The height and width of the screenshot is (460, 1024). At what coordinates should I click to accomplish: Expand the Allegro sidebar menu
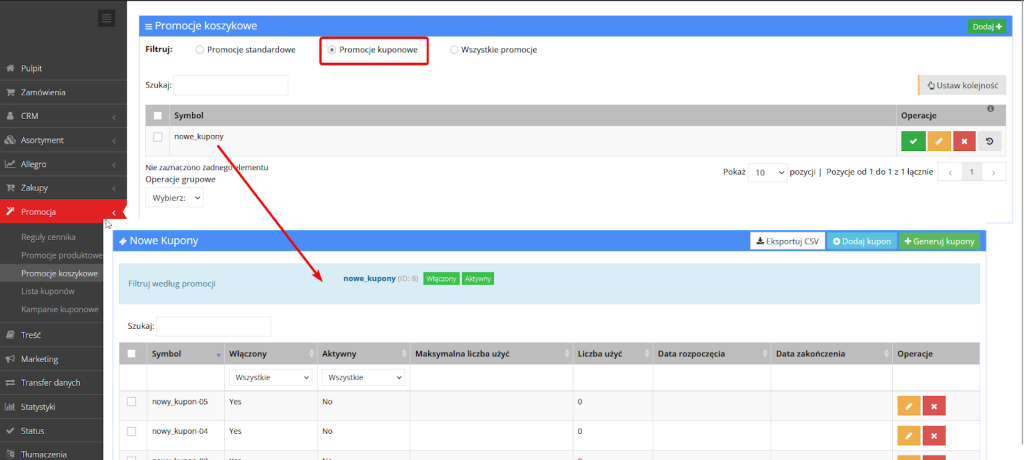pos(114,165)
